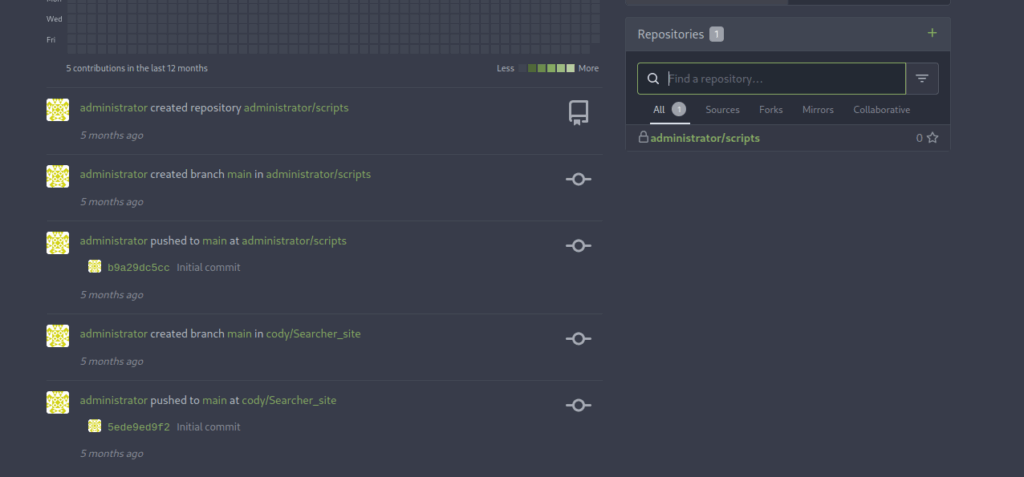Screen dimensions: 1024x477
Task: Click the star icon beside administrator/scripts
Action: click(x=932, y=138)
